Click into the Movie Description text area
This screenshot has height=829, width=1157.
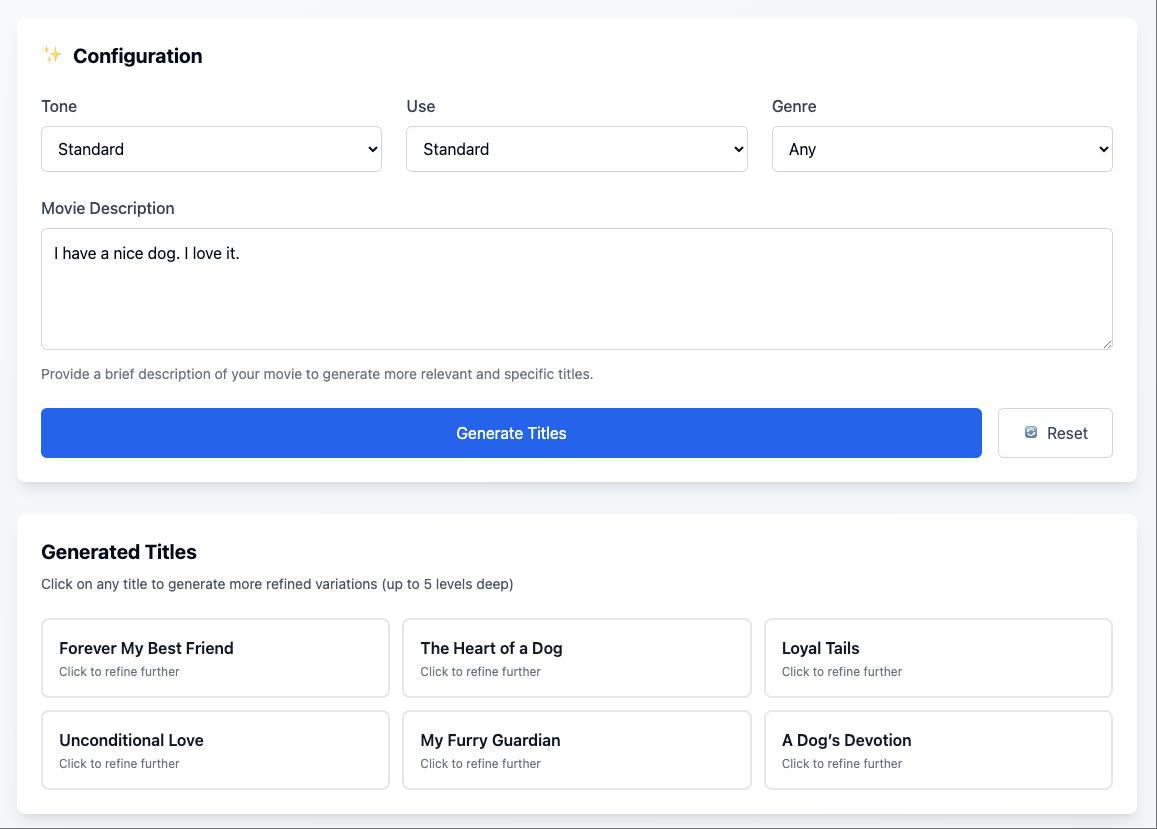coord(576,289)
